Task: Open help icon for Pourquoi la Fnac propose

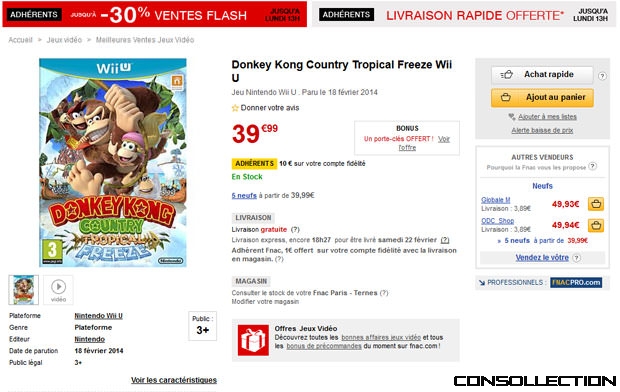Action: pos(592,166)
